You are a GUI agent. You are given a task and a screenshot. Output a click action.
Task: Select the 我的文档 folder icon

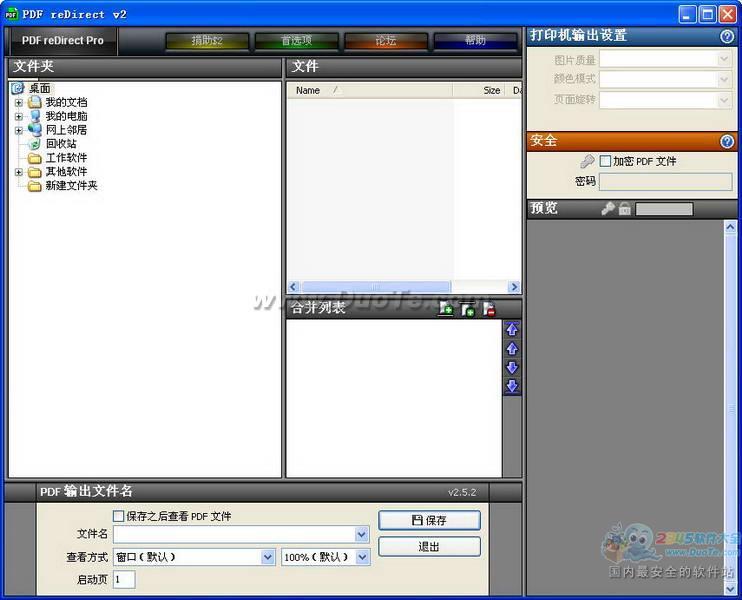35,102
